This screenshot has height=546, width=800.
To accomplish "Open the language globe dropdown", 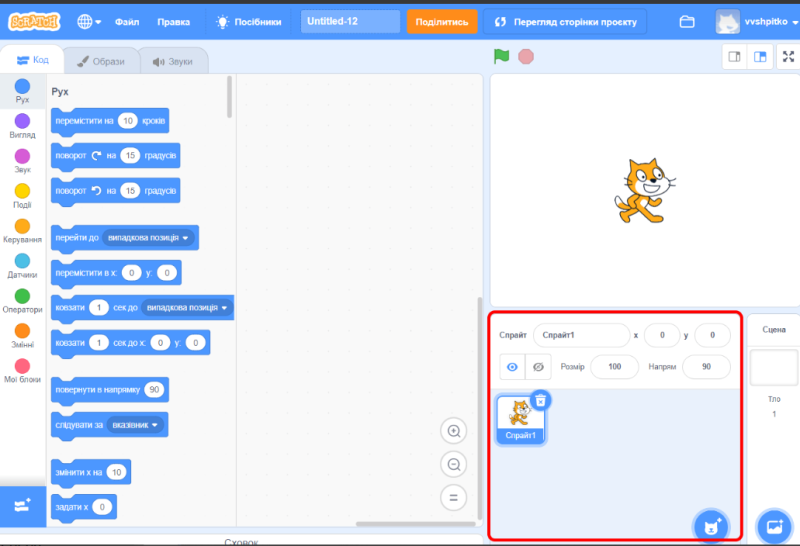I will pyautogui.click(x=87, y=21).
